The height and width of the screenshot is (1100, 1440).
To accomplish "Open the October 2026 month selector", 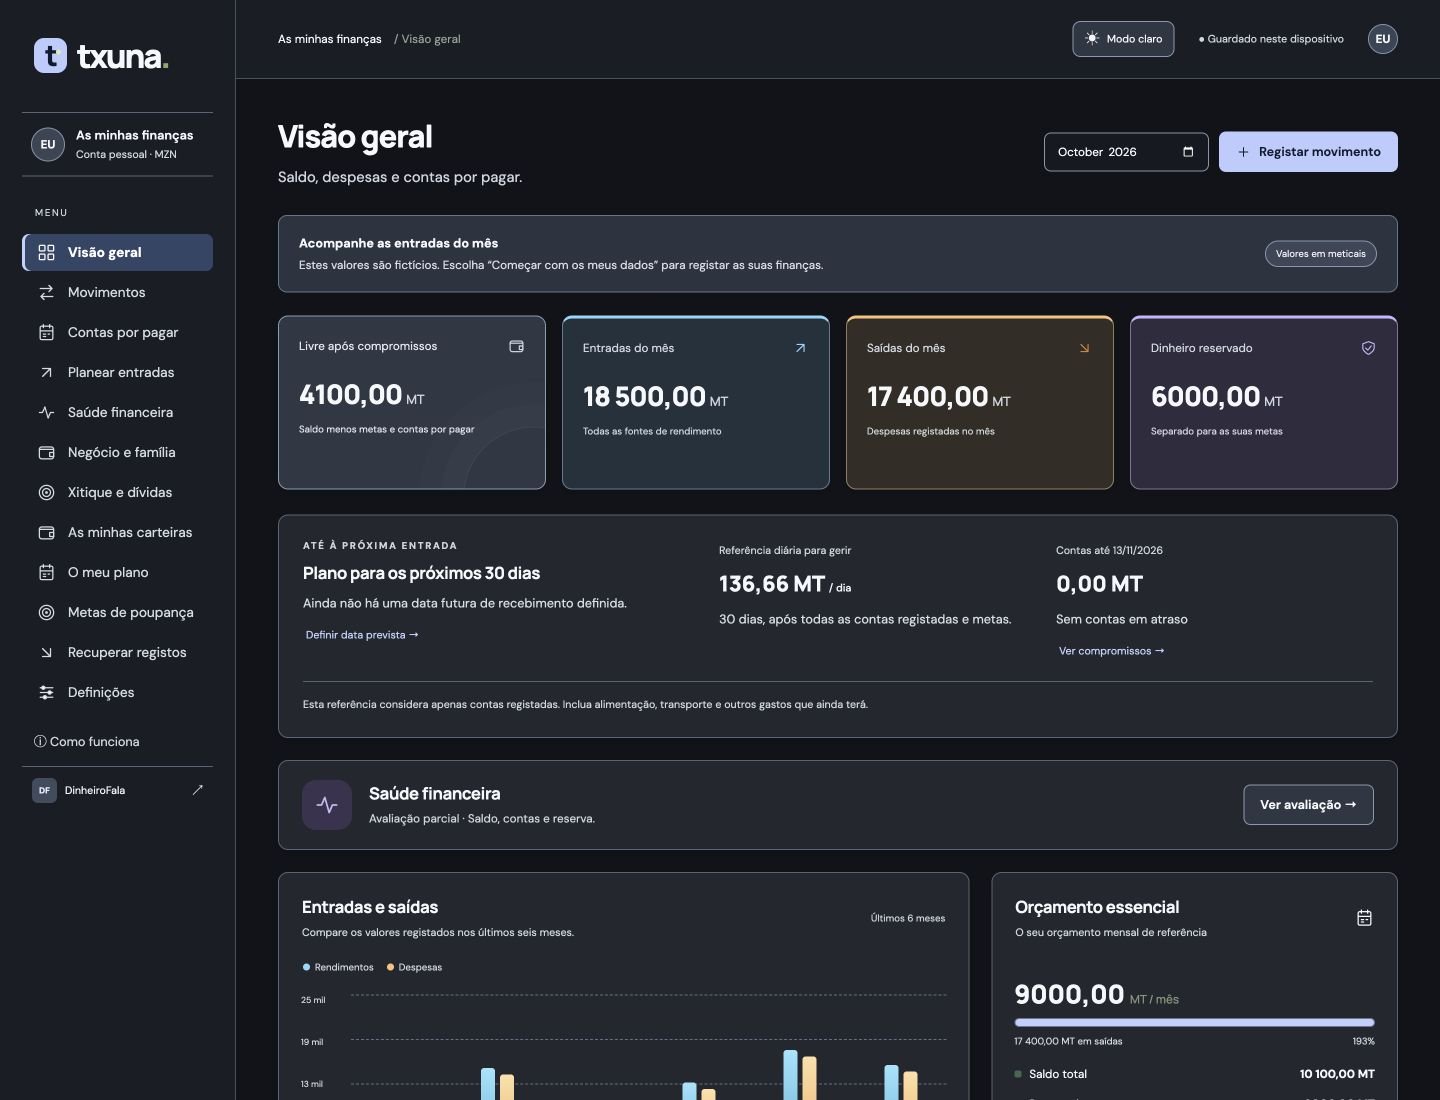I will point(1126,152).
